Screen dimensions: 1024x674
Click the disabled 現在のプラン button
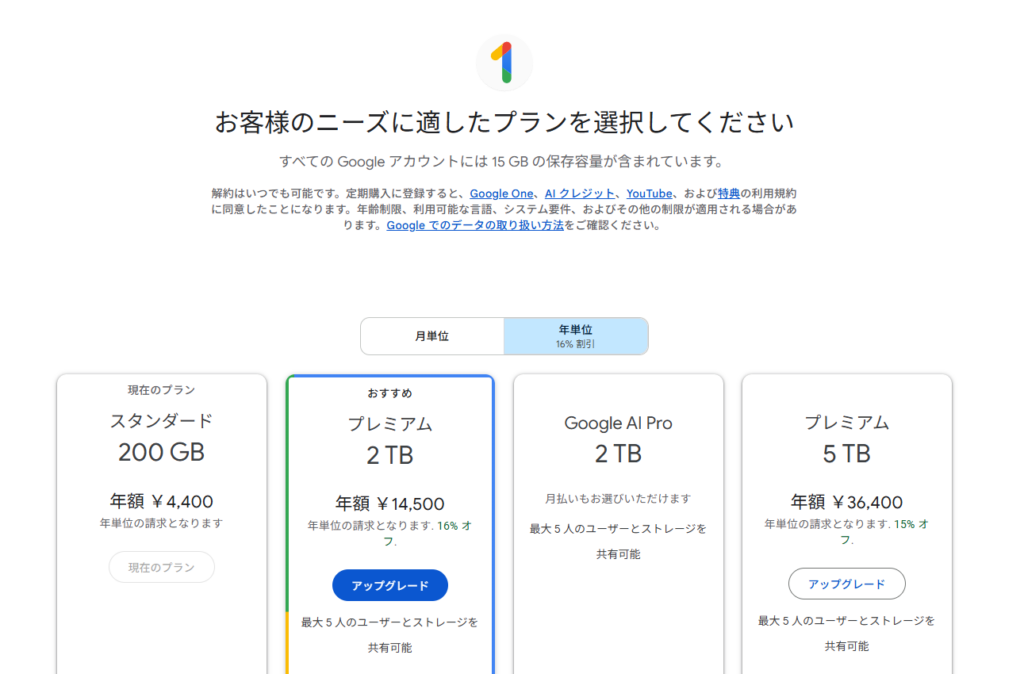coord(161,567)
